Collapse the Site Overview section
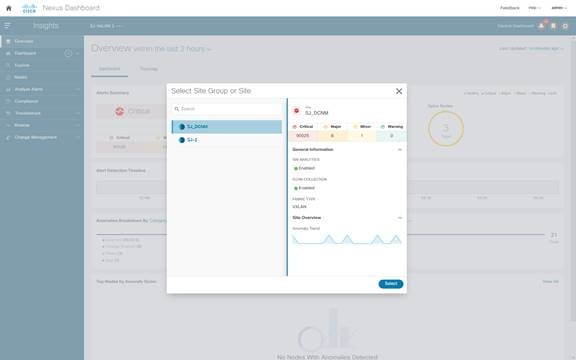The image size is (576, 360). pos(400,218)
